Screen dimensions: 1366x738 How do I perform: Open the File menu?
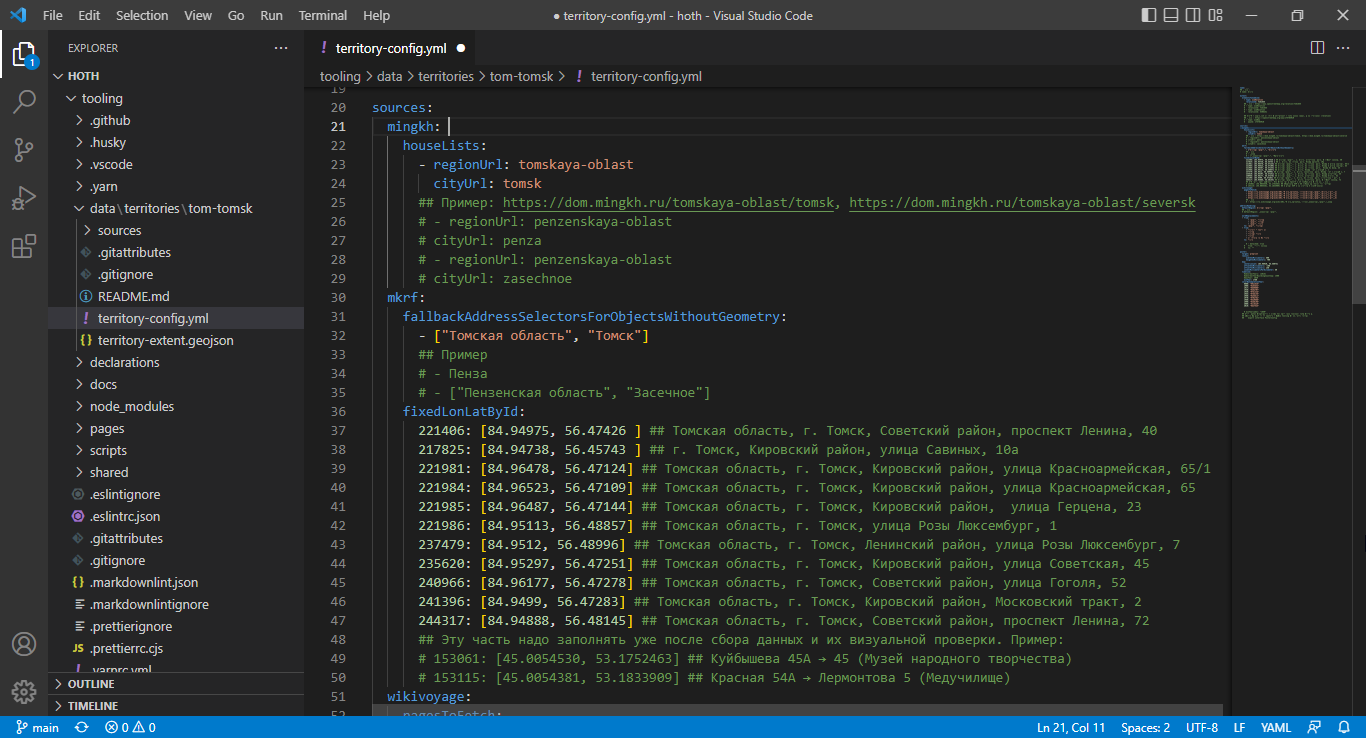pos(52,15)
